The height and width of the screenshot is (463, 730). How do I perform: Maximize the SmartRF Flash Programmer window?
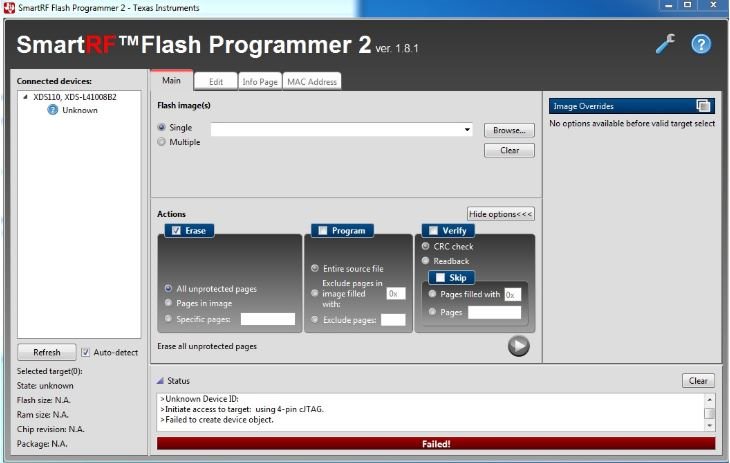point(687,5)
